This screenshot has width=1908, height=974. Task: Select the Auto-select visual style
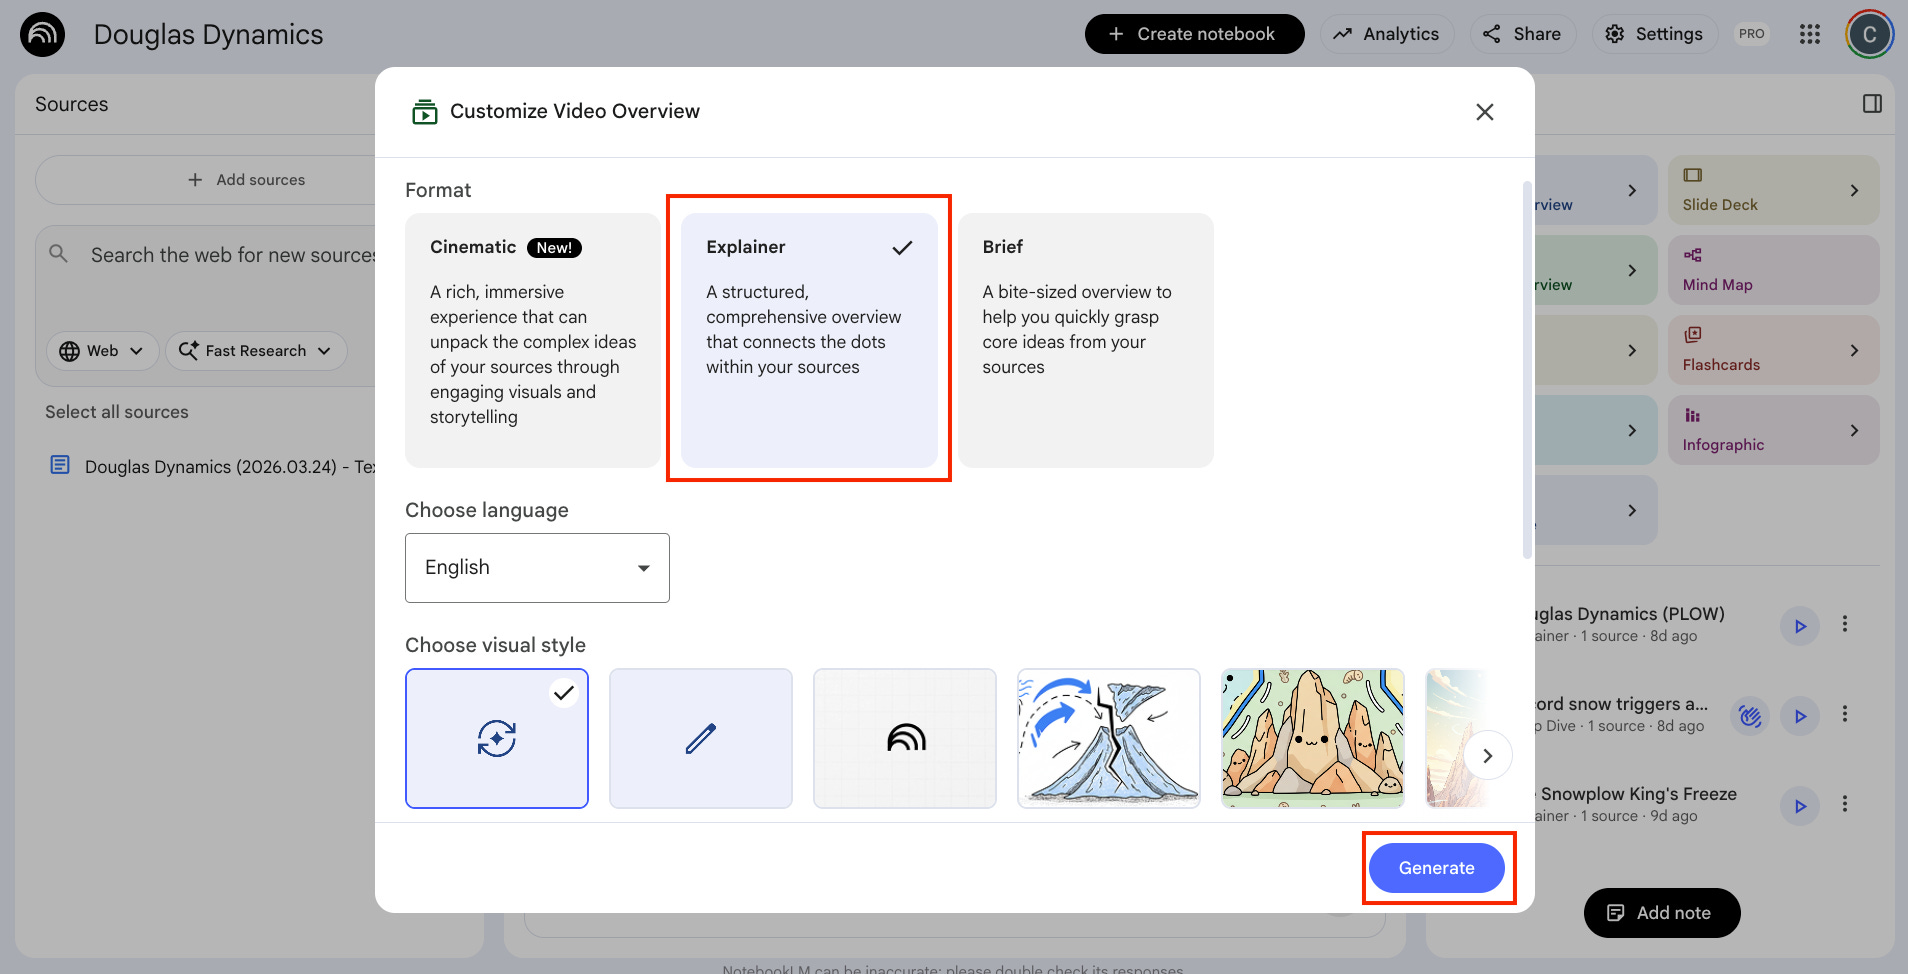(497, 738)
